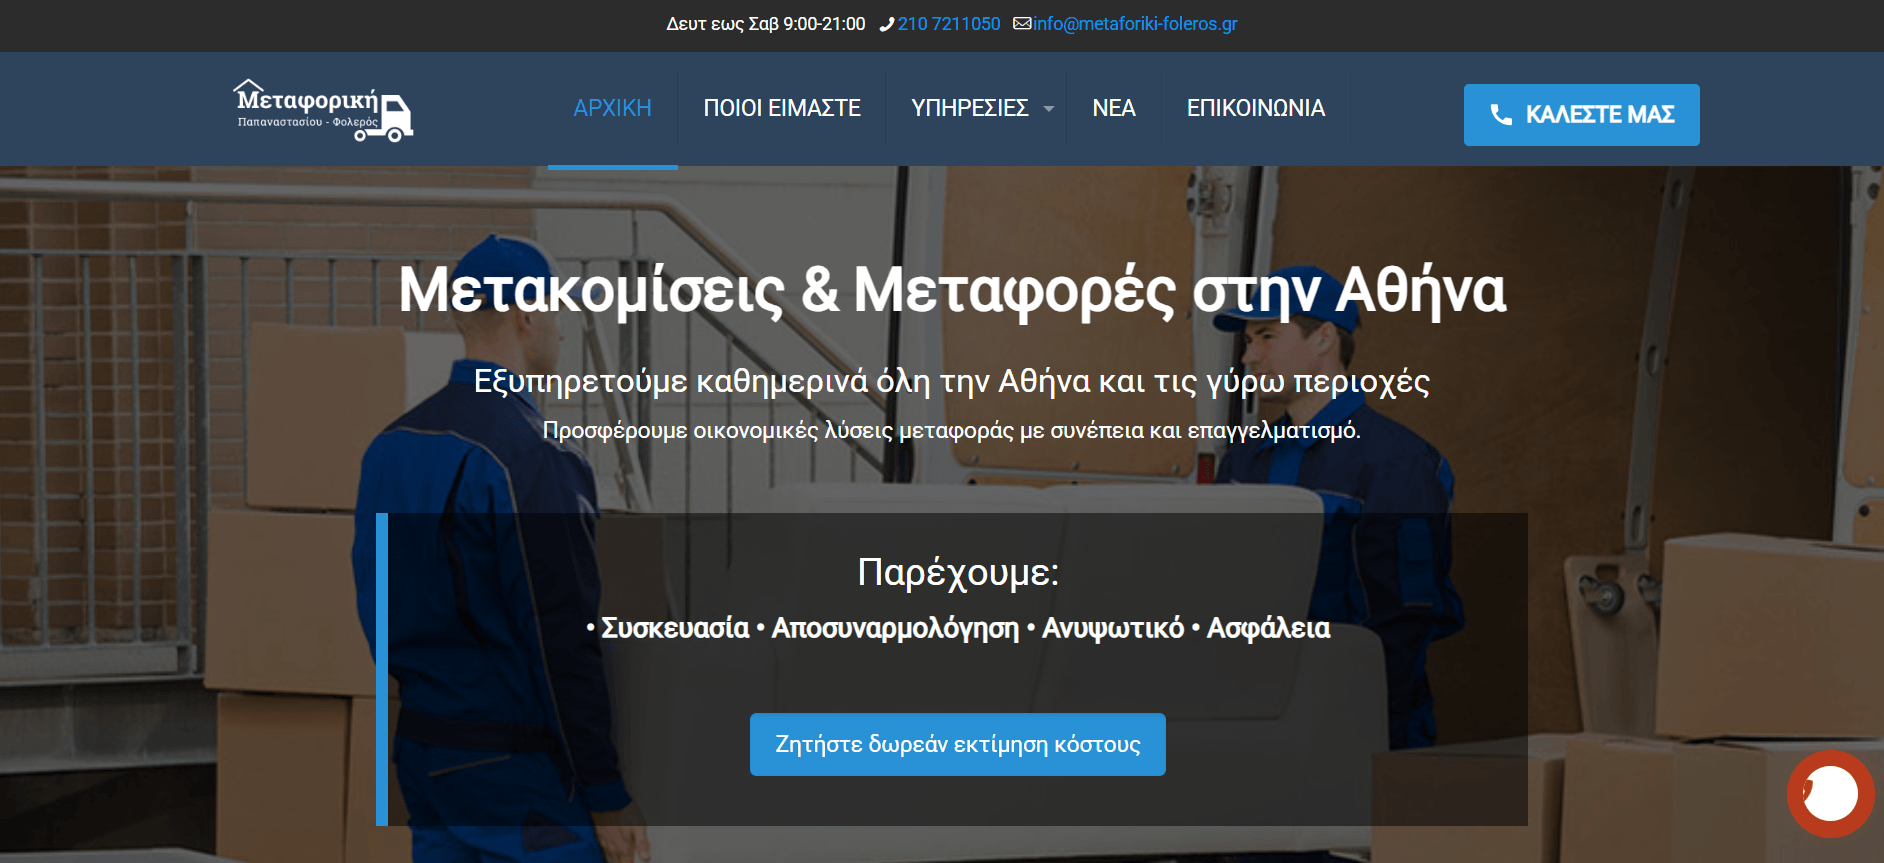Click the envelope email icon
The width and height of the screenshot is (1884, 863).
click(x=1022, y=23)
